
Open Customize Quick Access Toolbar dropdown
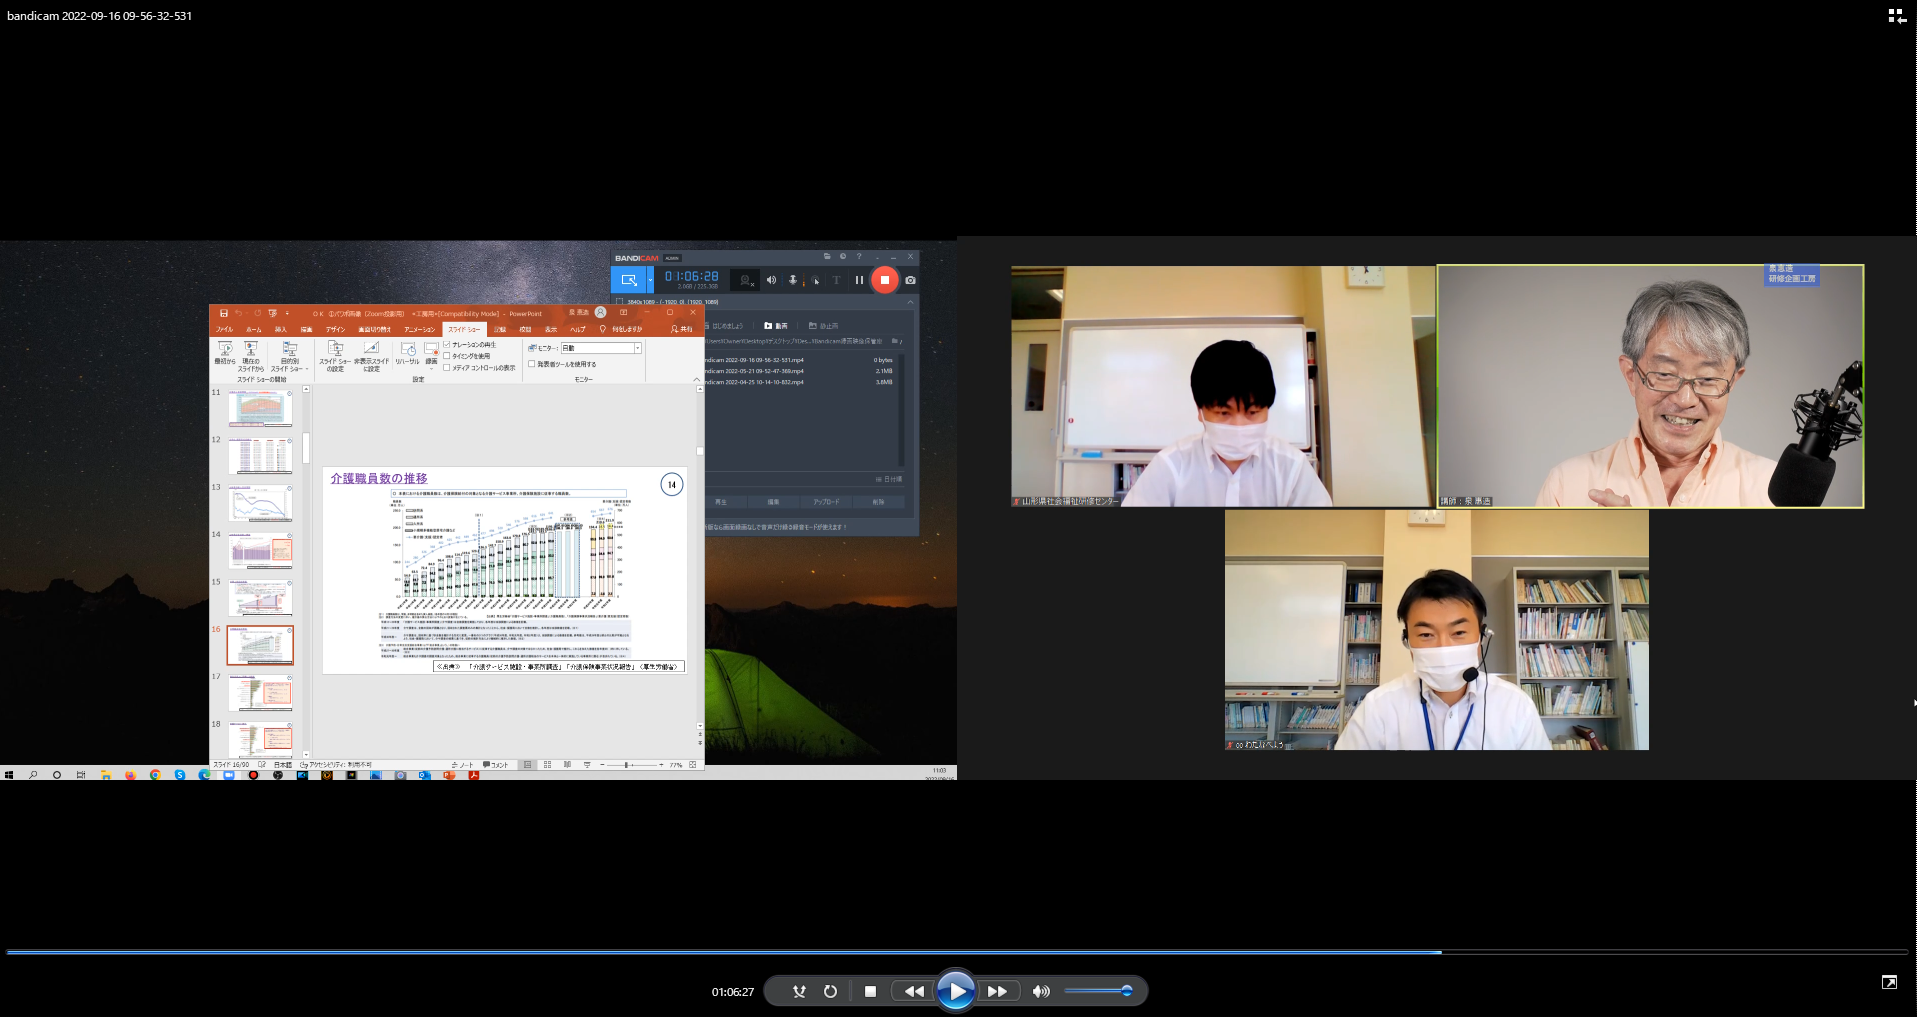point(287,313)
